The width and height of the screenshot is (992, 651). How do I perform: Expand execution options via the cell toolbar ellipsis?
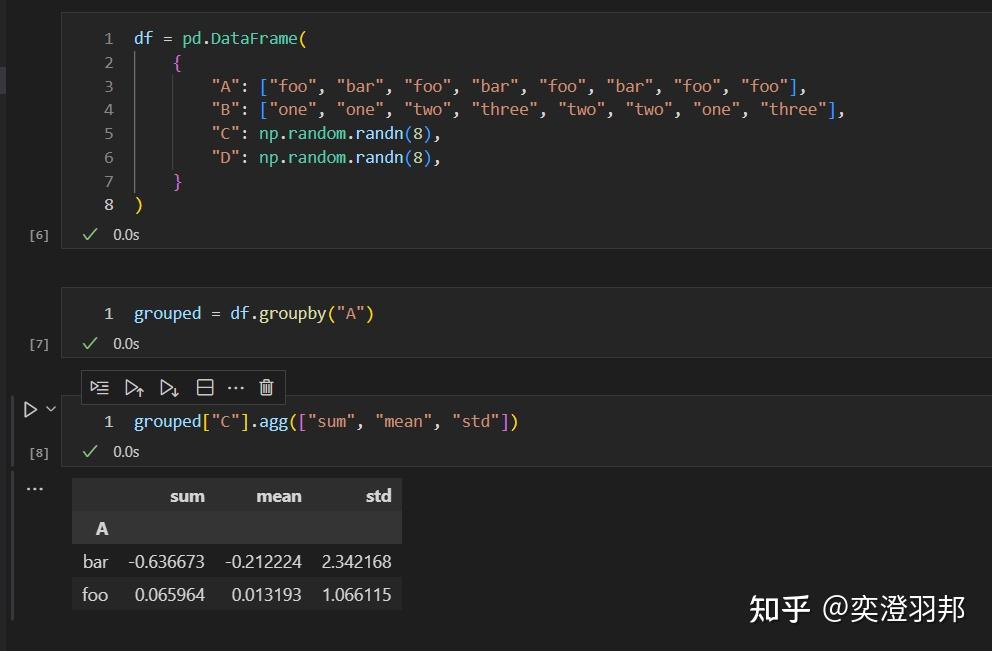pyautogui.click(x=236, y=387)
